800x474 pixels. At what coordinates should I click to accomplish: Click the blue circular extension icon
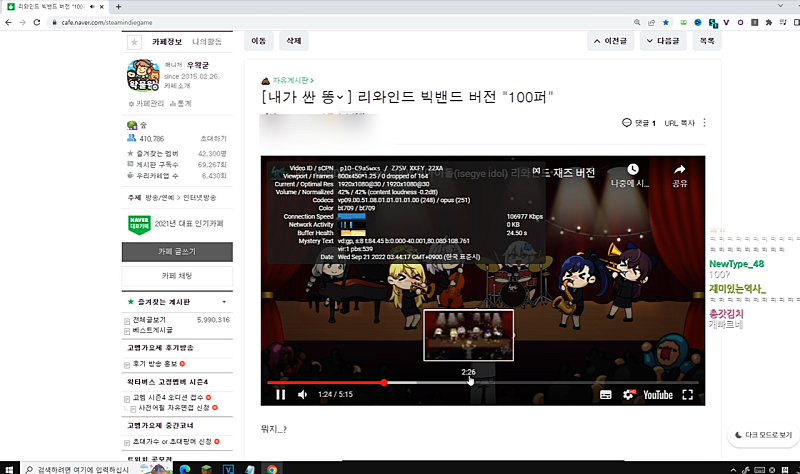pos(698,22)
